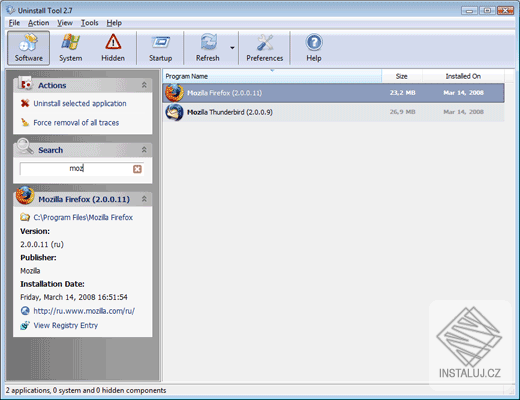Click into the search input field
The height and width of the screenshot is (400, 520).
(x=76, y=169)
